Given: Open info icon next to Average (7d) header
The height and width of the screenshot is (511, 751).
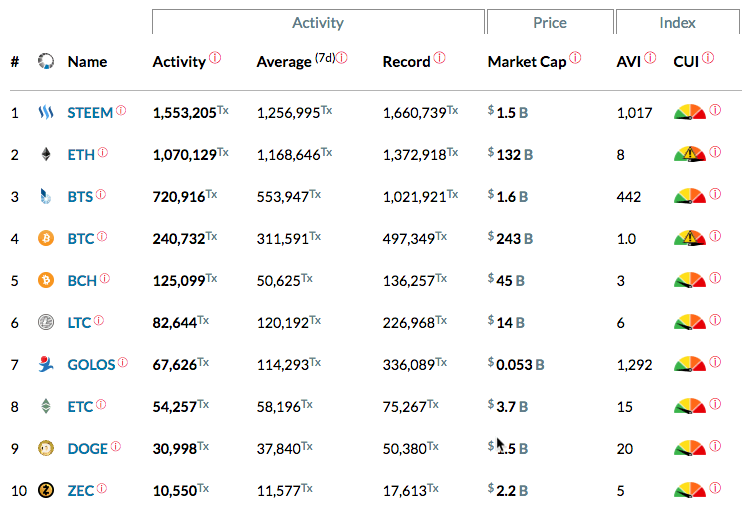Looking at the screenshot, I should (x=341, y=58).
